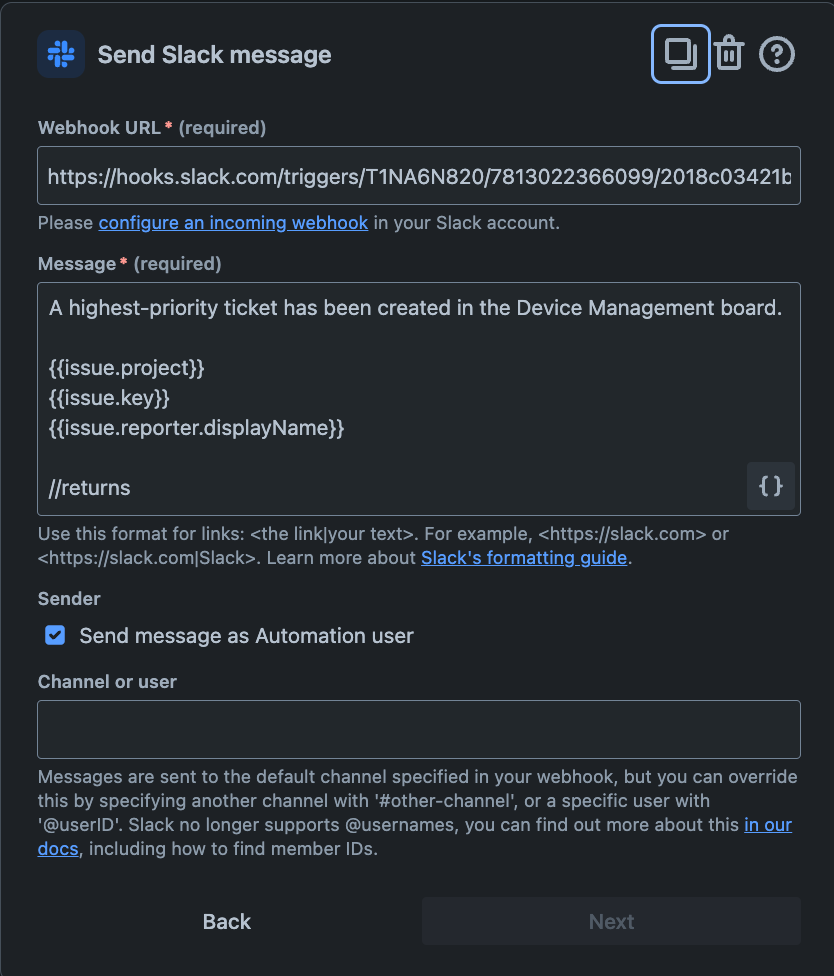
Task: Duplicate this Send Slack message action
Action: pos(681,54)
